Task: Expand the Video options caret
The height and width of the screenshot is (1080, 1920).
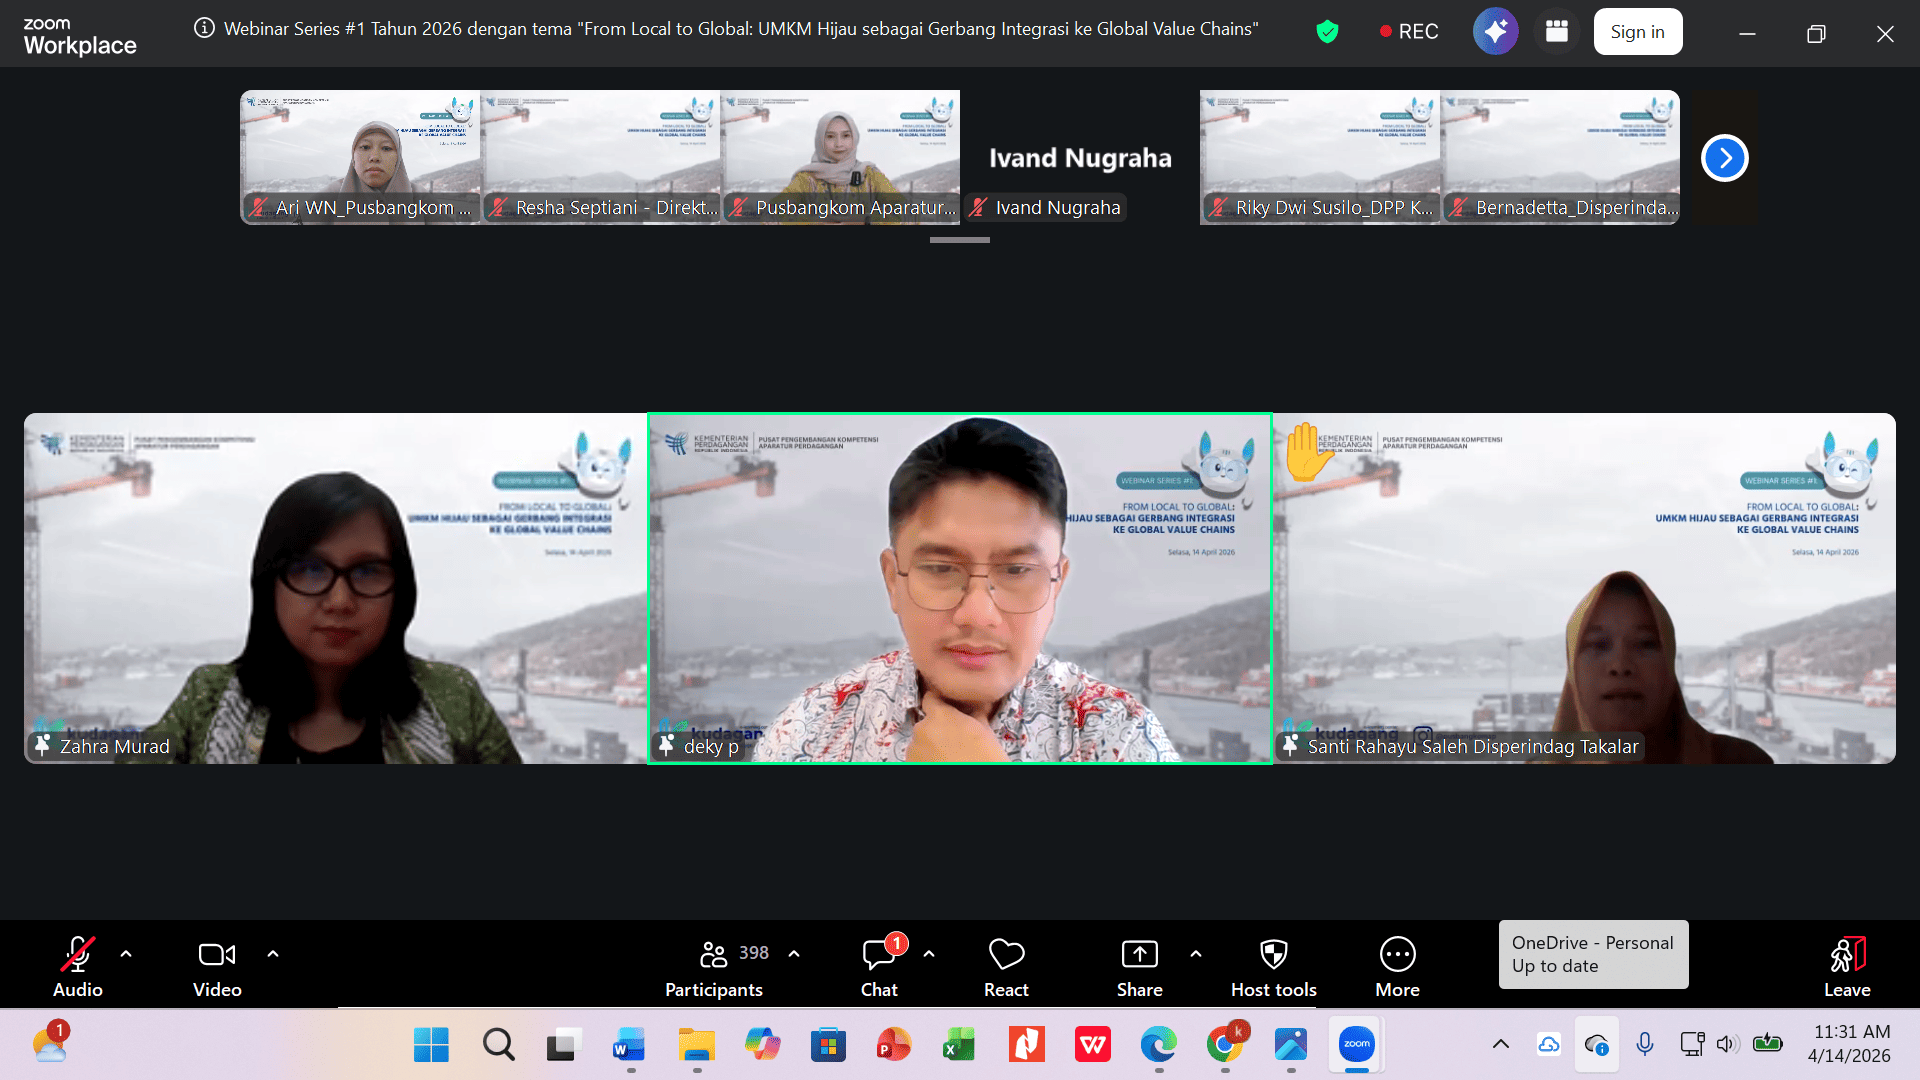Action: pos(273,954)
